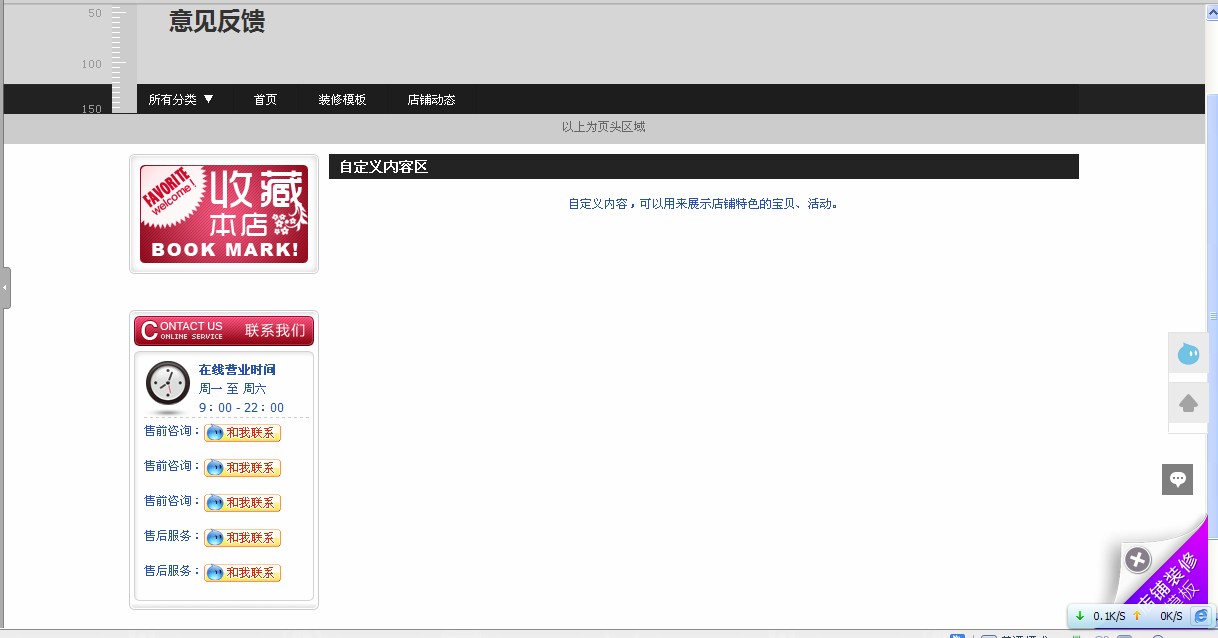Open Aliwangwang from the blue droplet sidebar icon
The image size is (1218, 638).
pos(1188,353)
